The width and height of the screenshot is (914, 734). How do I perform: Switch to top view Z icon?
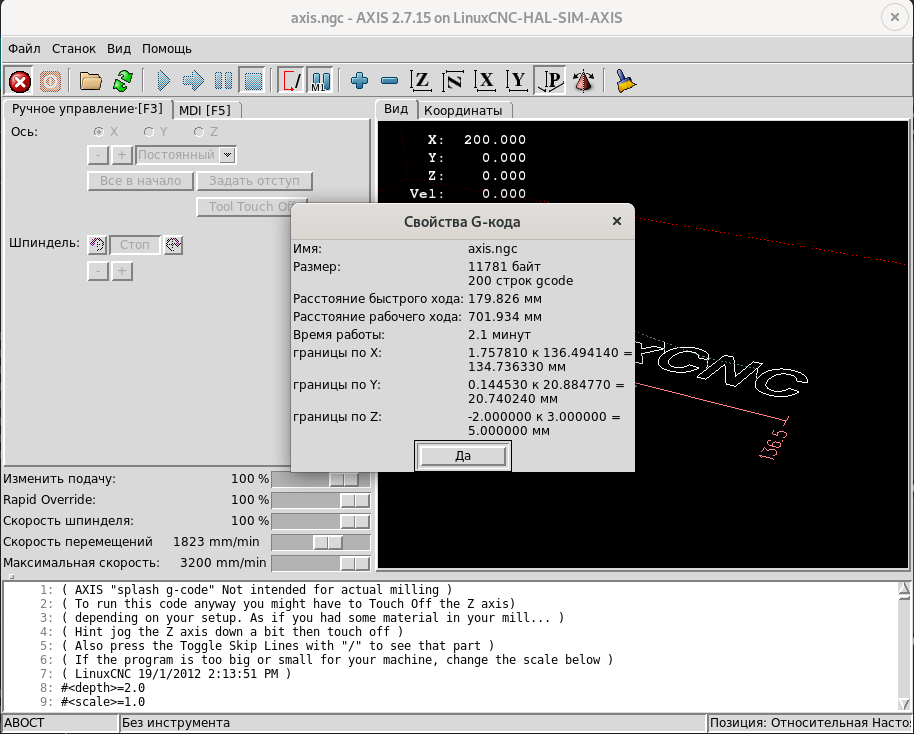[422, 81]
